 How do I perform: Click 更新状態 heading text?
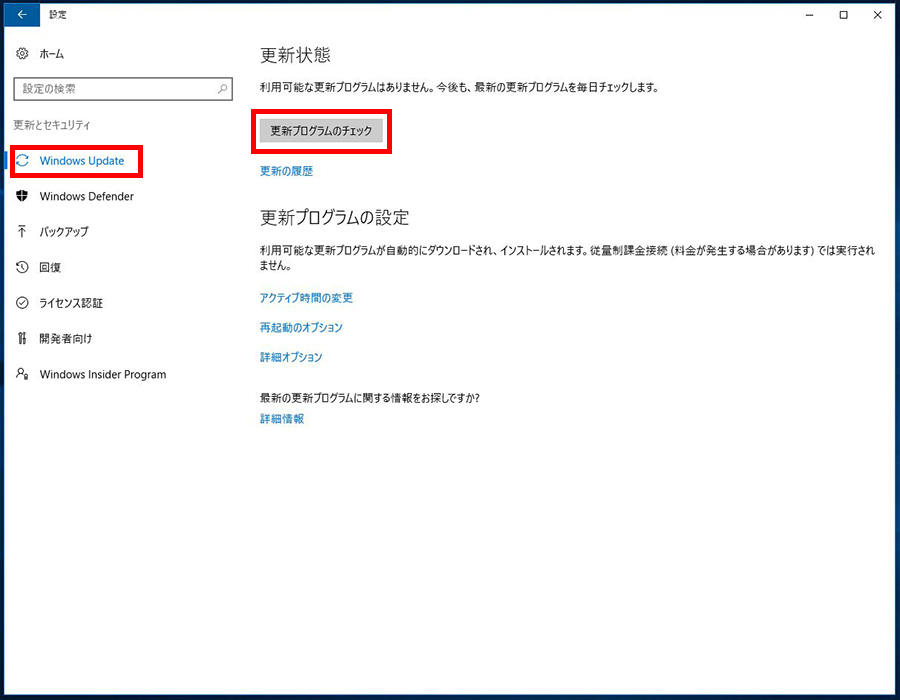(x=295, y=55)
